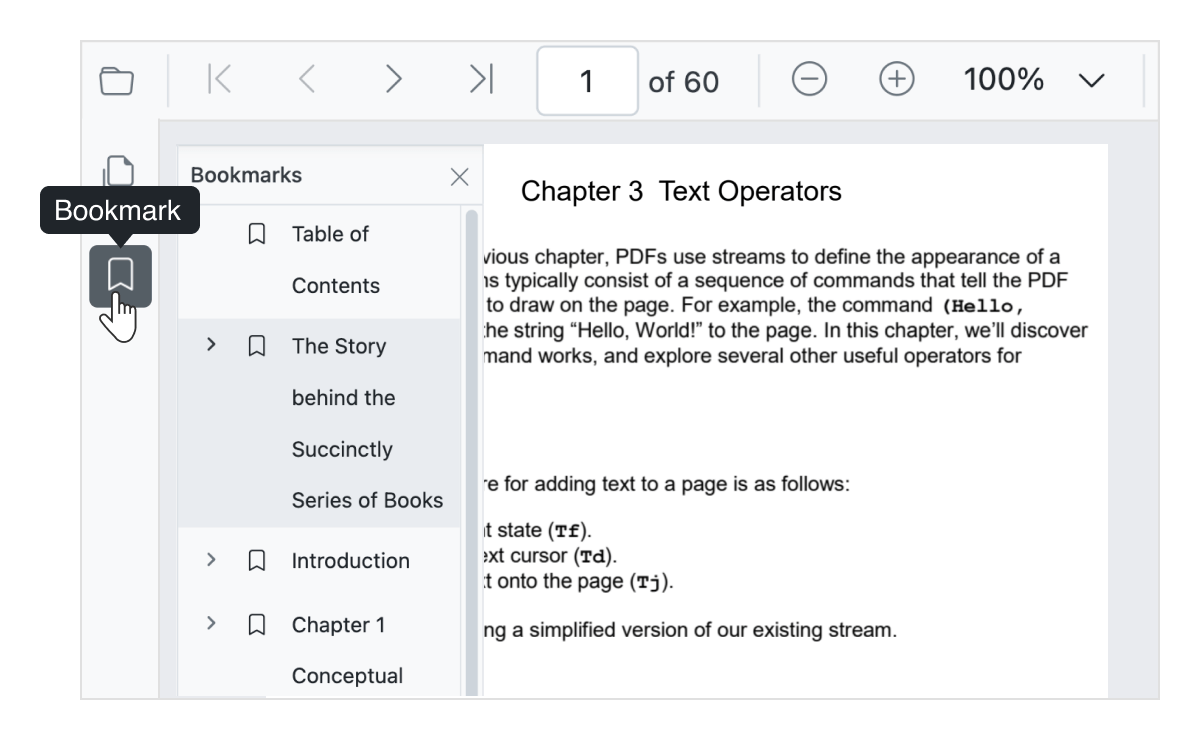The width and height of the screenshot is (1200, 740).
Task: Open the zoom level dropdown
Action: tap(1091, 80)
